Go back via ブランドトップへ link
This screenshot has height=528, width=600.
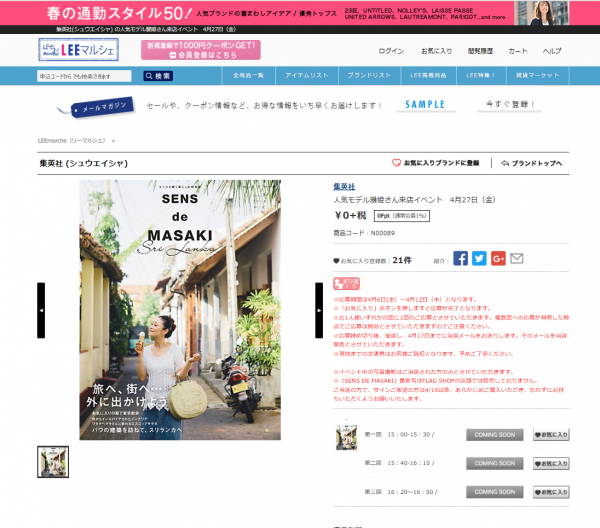[x=534, y=162]
